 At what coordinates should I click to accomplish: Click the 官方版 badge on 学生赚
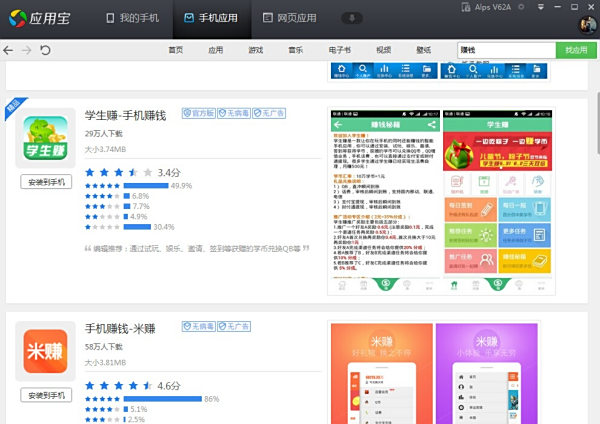199,113
